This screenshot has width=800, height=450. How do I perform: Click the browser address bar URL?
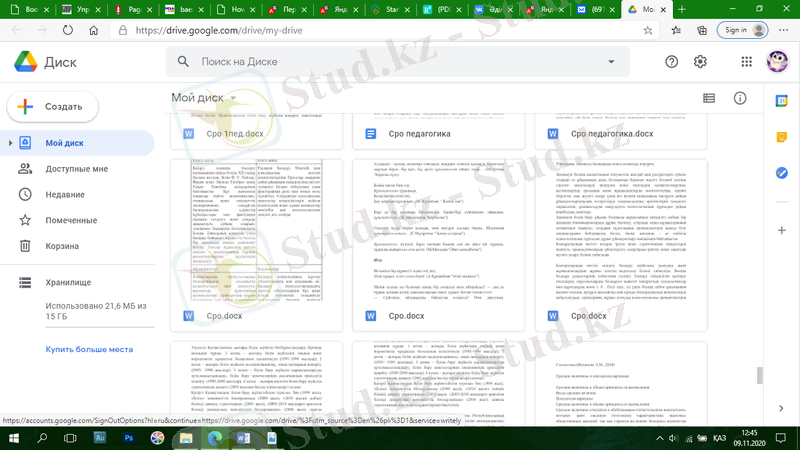[x=219, y=30]
